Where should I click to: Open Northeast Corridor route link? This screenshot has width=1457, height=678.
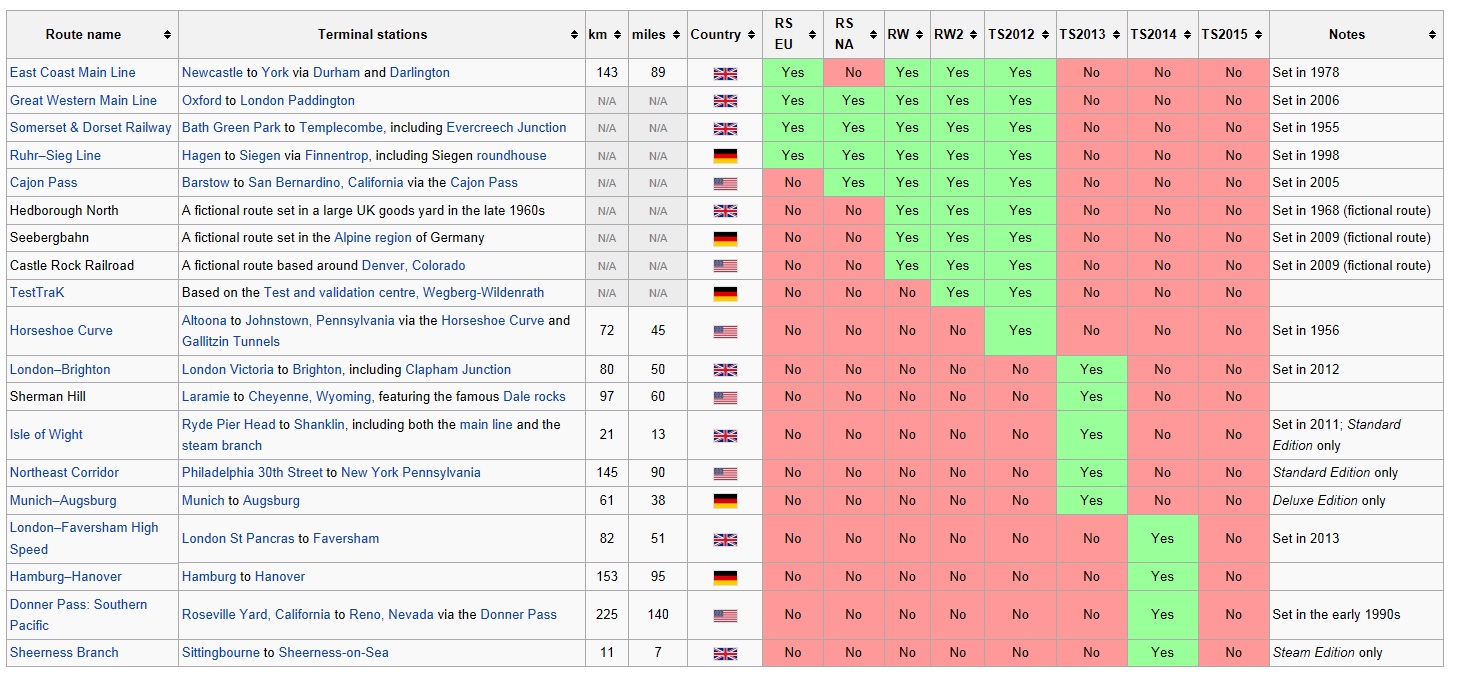coord(64,472)
